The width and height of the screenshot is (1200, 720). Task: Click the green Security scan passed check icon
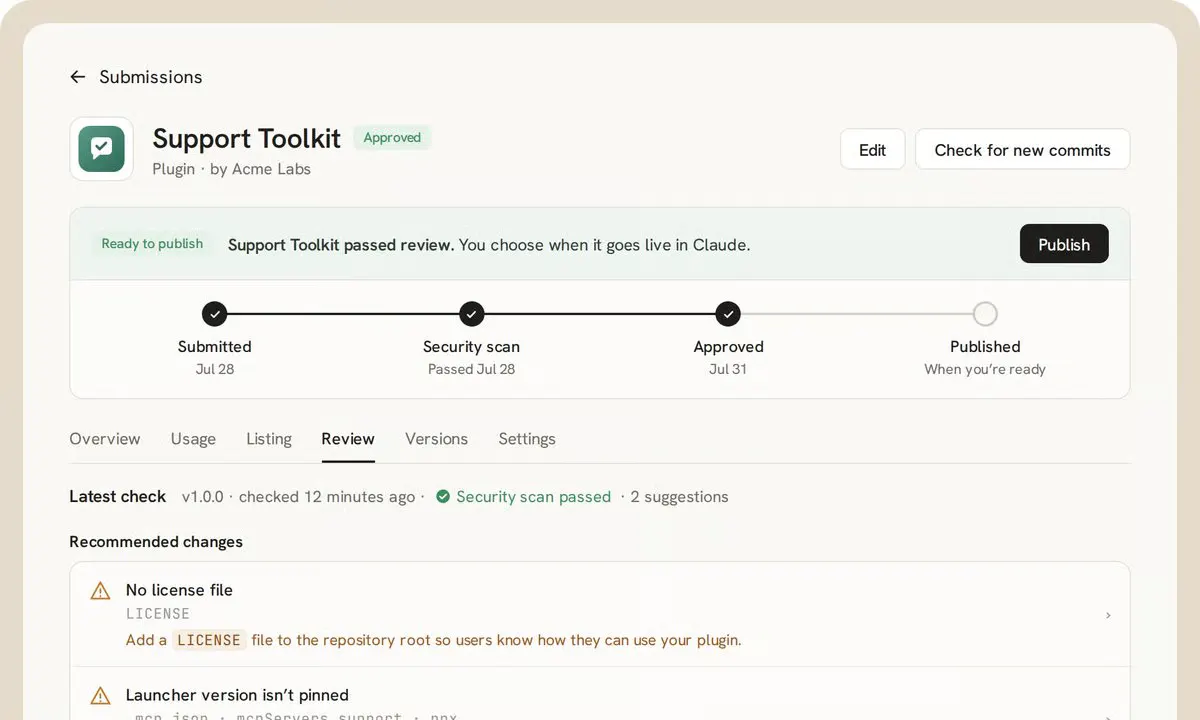[443, 496]
